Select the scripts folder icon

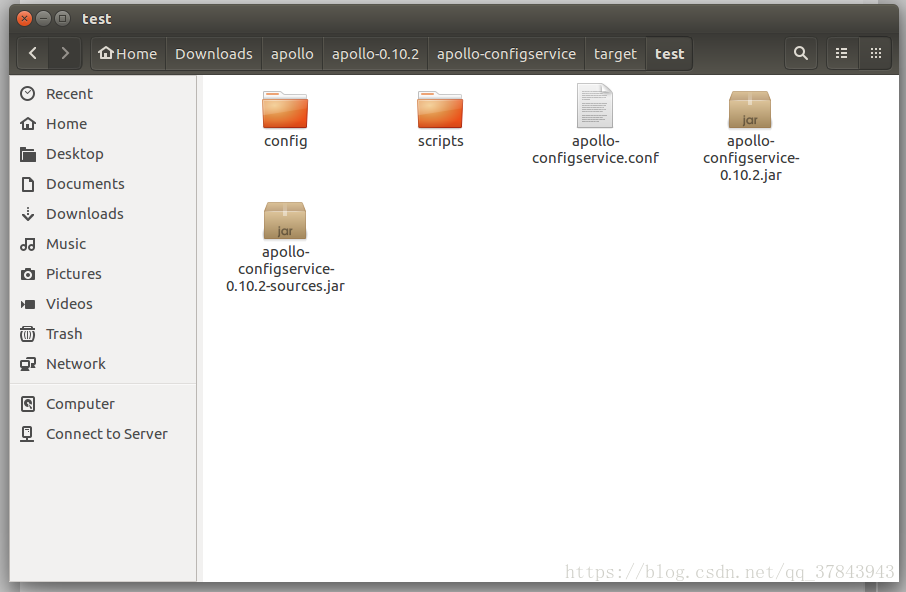tap(440, 109)
